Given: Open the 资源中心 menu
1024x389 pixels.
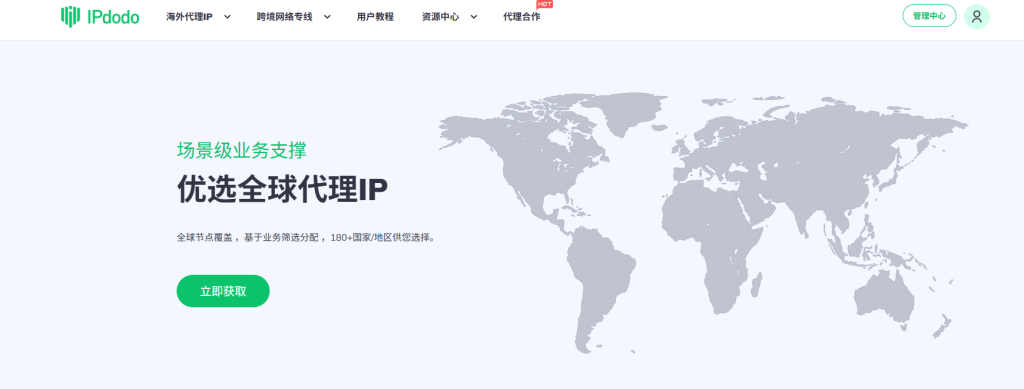Looking at the screenshot, I should tap(440, 17).
